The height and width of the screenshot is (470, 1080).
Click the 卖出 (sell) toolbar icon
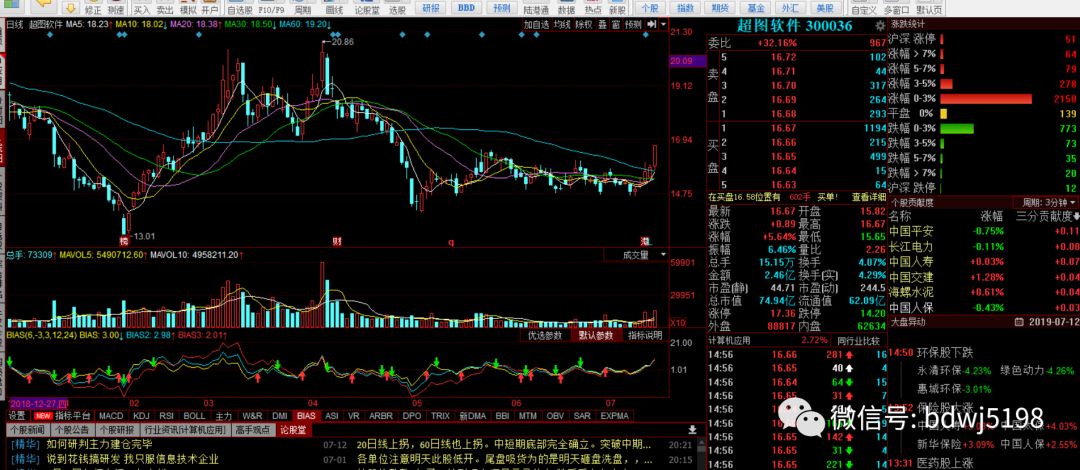(165, 8)
